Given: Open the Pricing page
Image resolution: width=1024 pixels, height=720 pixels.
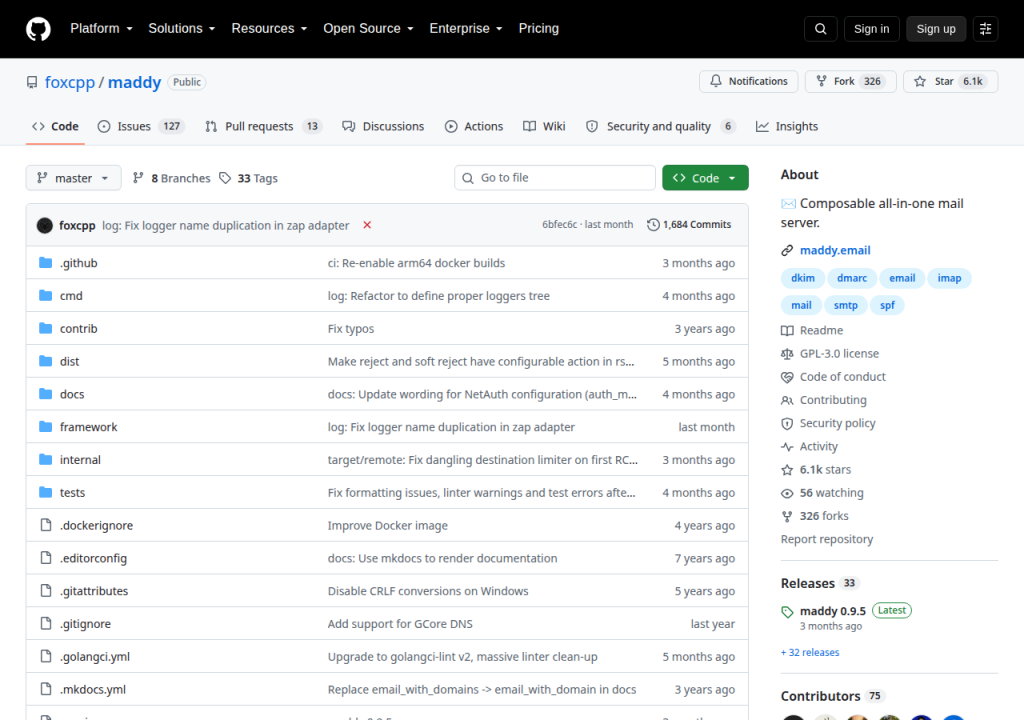Looking at the screenshot, I should click(x=539, y=29).
